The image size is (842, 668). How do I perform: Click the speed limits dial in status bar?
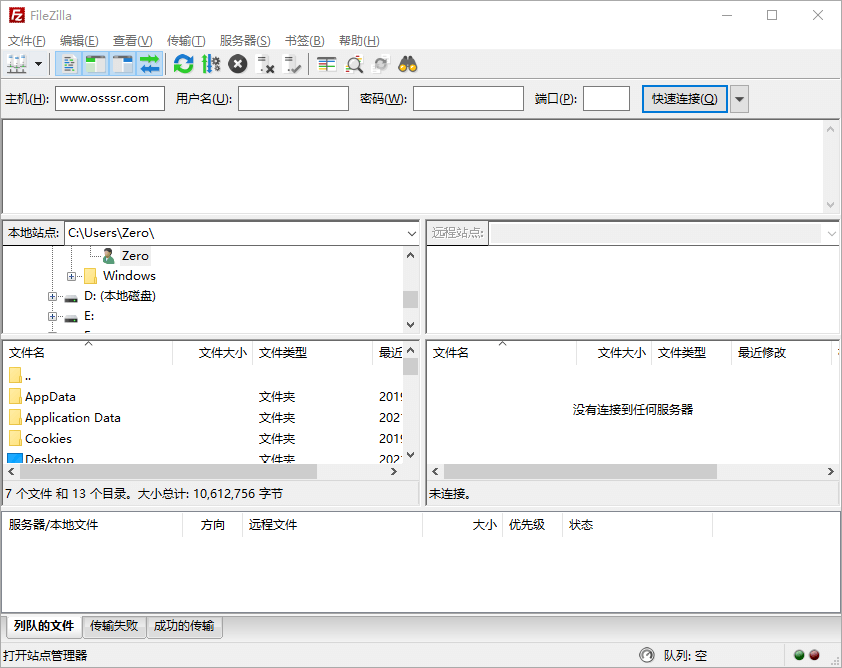pyautogui.click(x=647, y=655)
